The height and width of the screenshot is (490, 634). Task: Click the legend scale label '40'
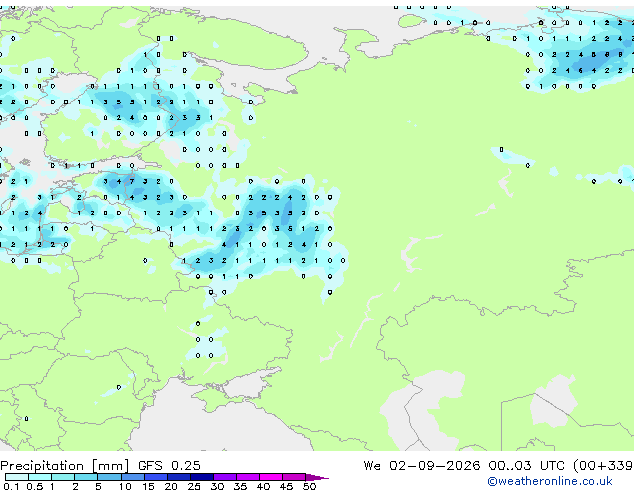pos(263,486)
